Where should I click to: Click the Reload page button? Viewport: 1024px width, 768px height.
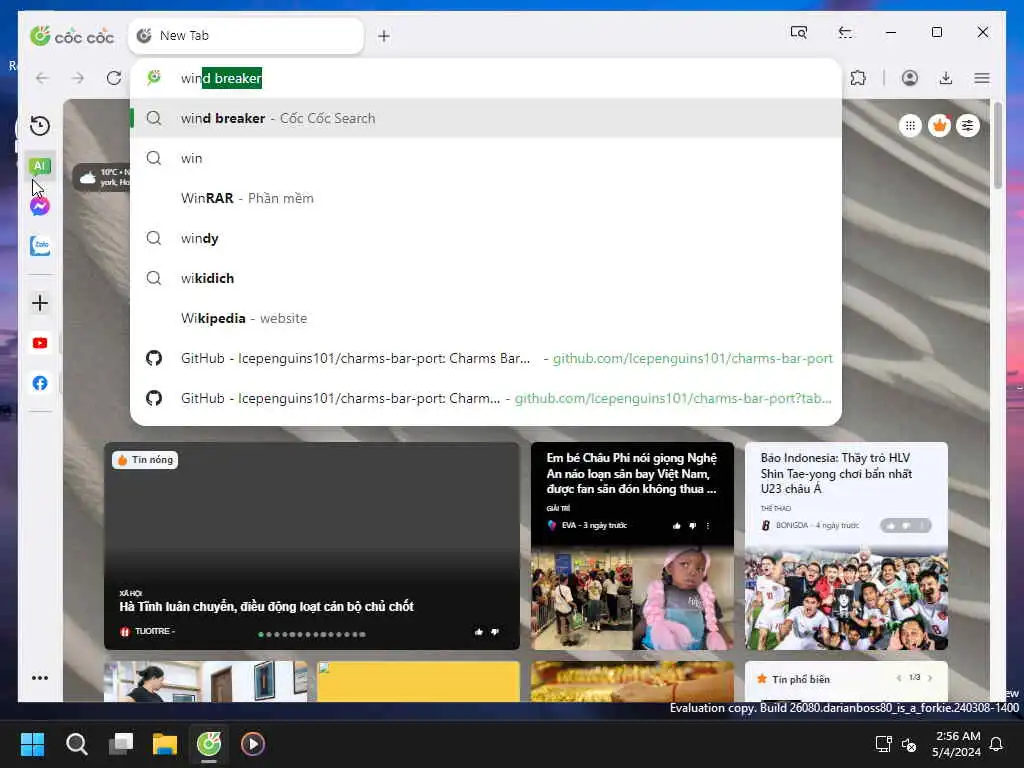coord(114,78)
